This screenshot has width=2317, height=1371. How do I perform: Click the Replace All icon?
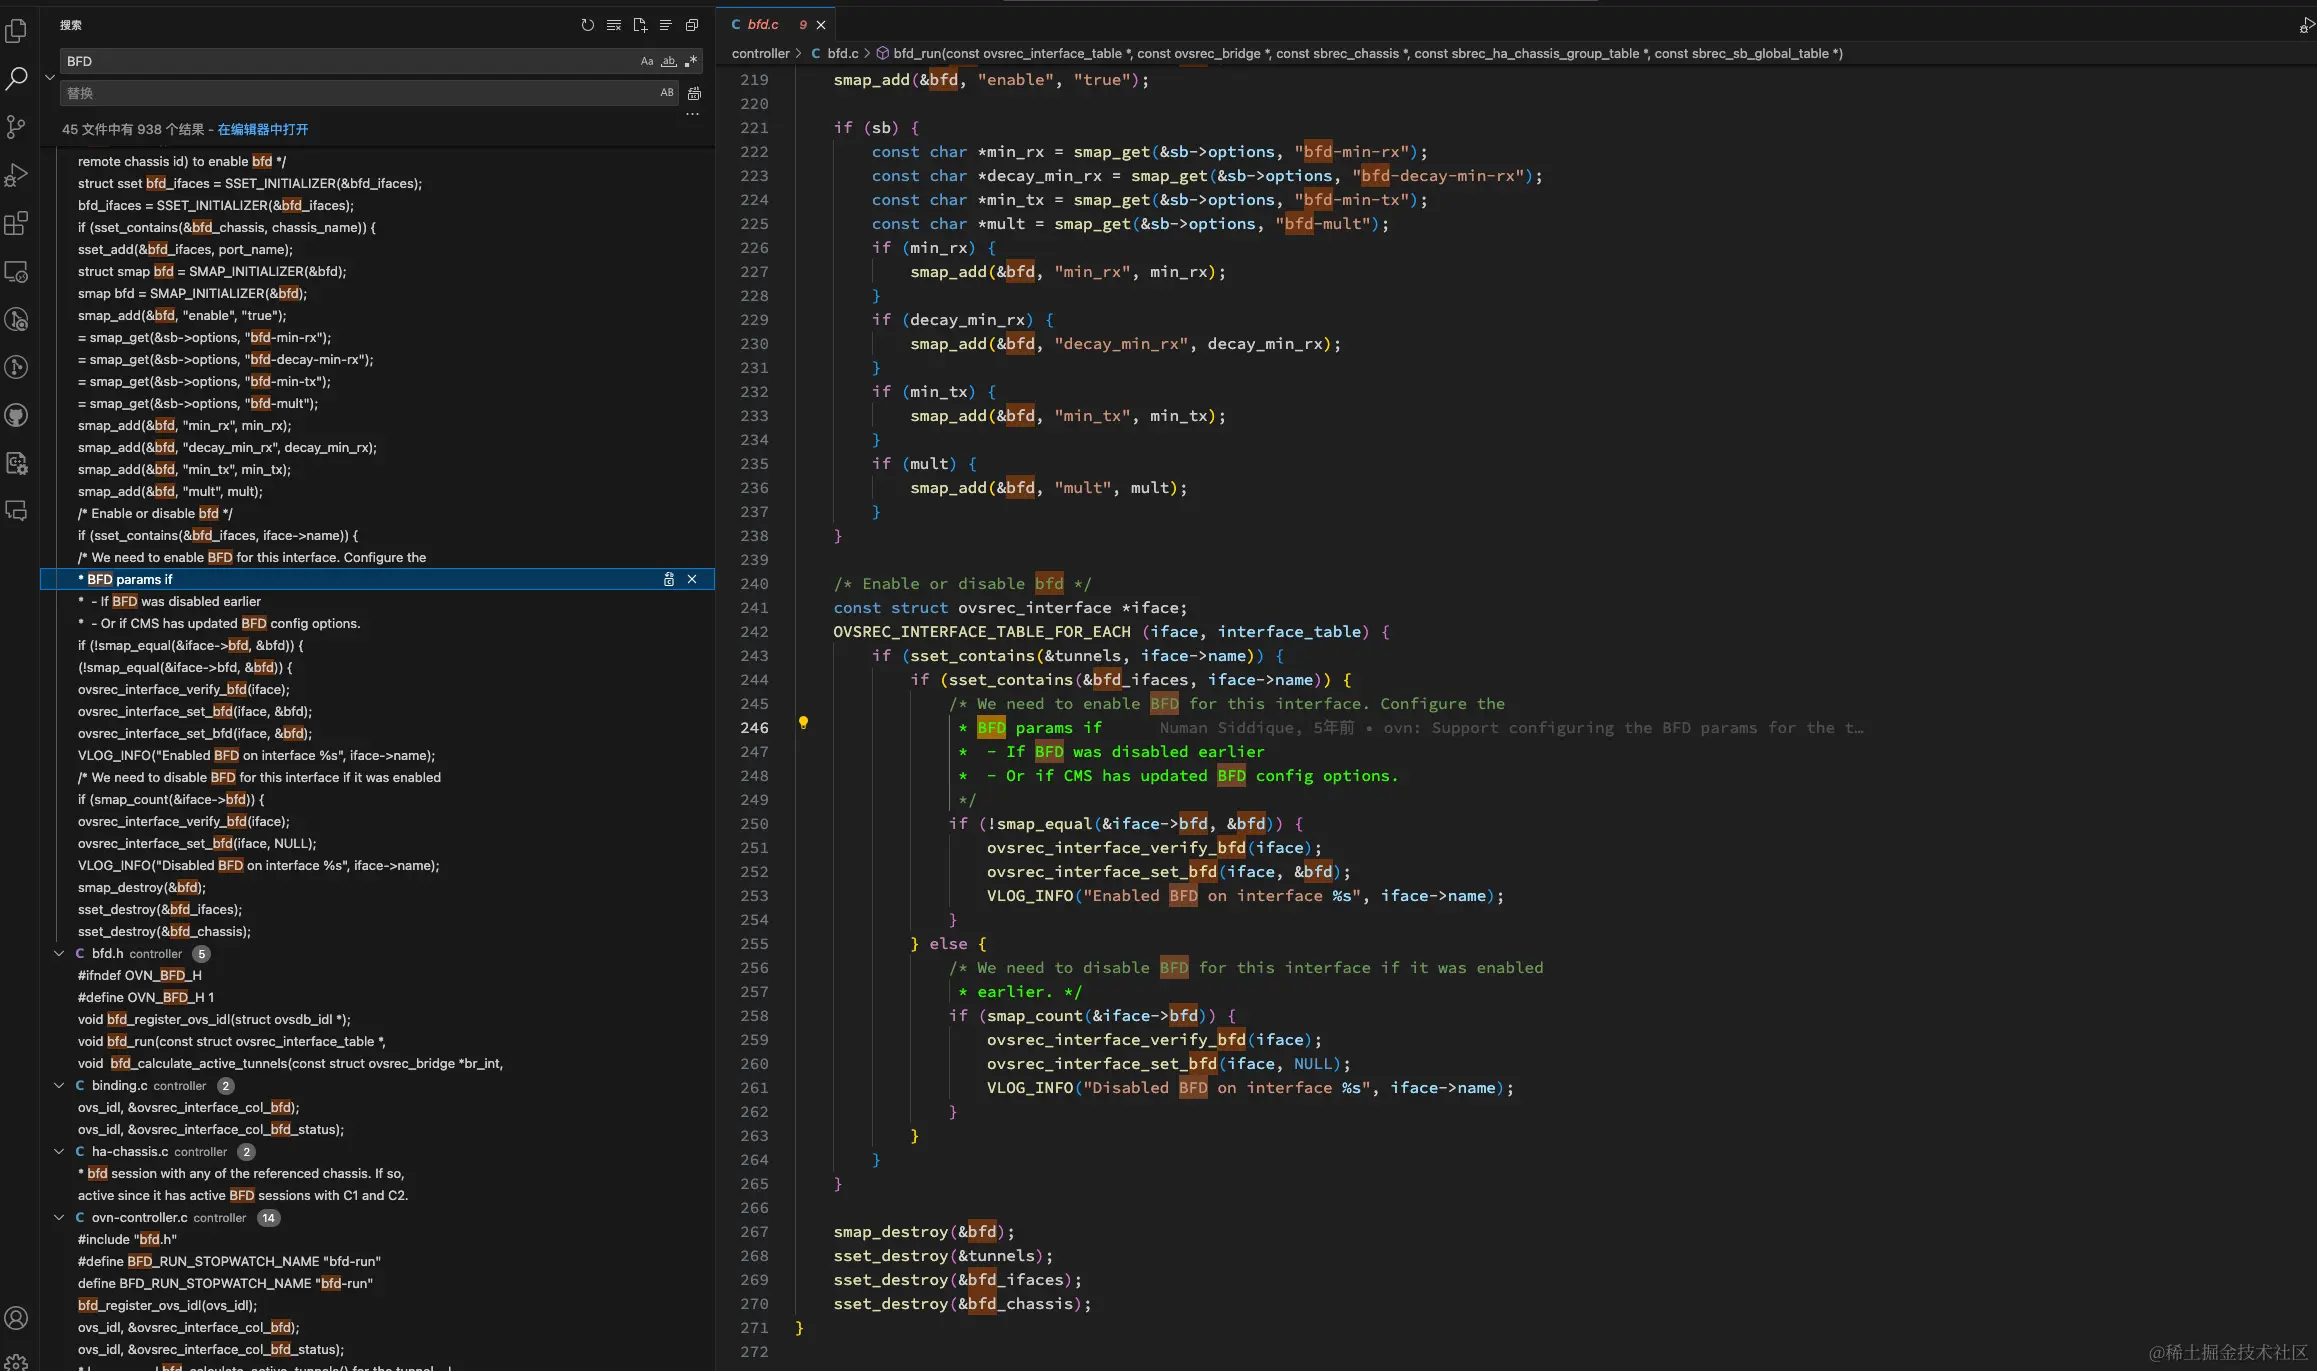pyautogui.click(x=694, y=93)
